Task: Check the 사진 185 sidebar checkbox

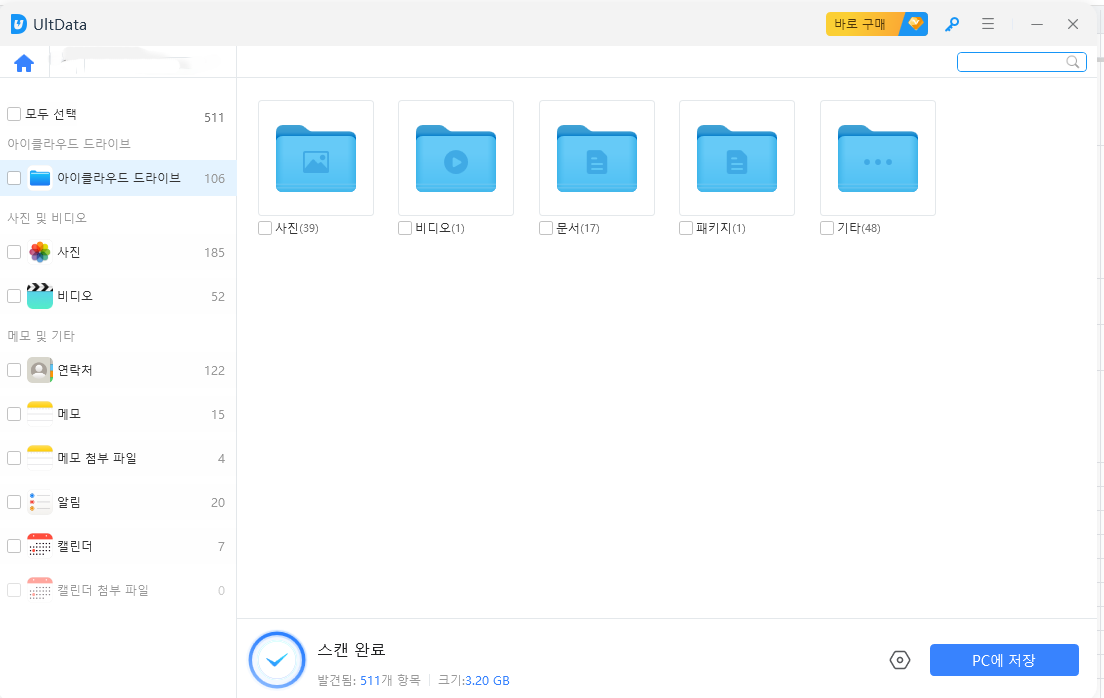Action: (x=14, y=252)
